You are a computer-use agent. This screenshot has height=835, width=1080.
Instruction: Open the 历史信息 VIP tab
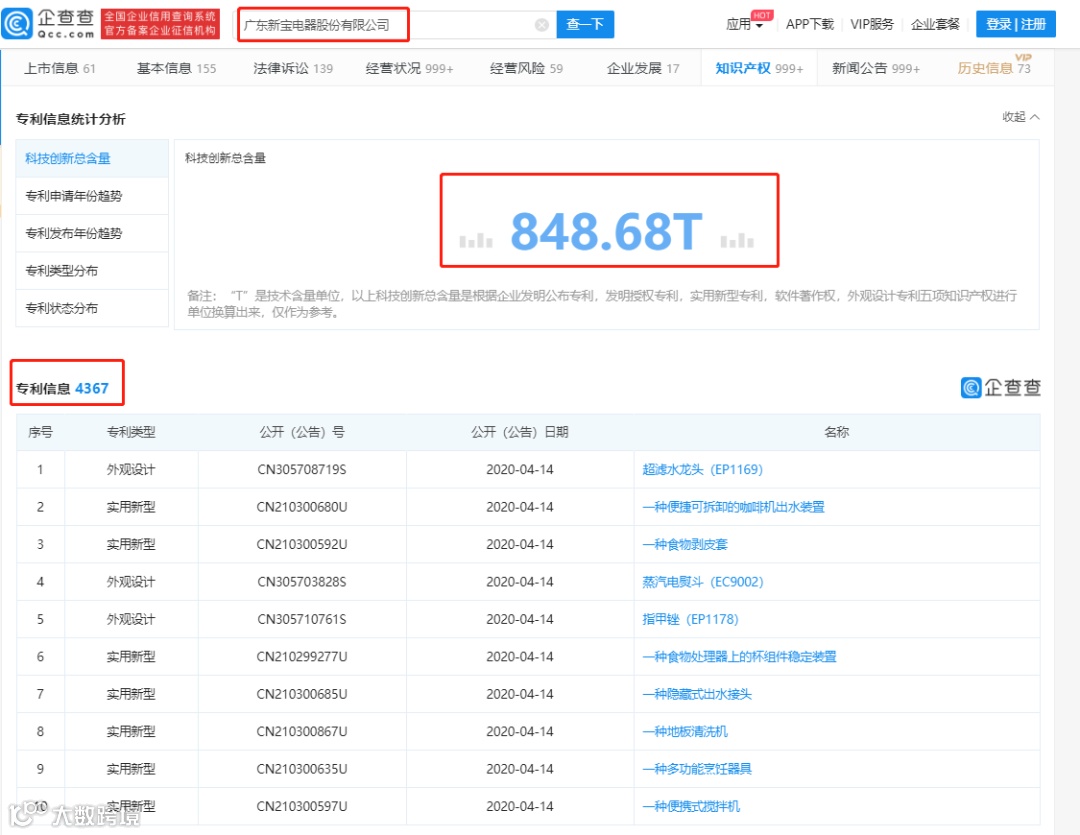(x=994, y=68)
